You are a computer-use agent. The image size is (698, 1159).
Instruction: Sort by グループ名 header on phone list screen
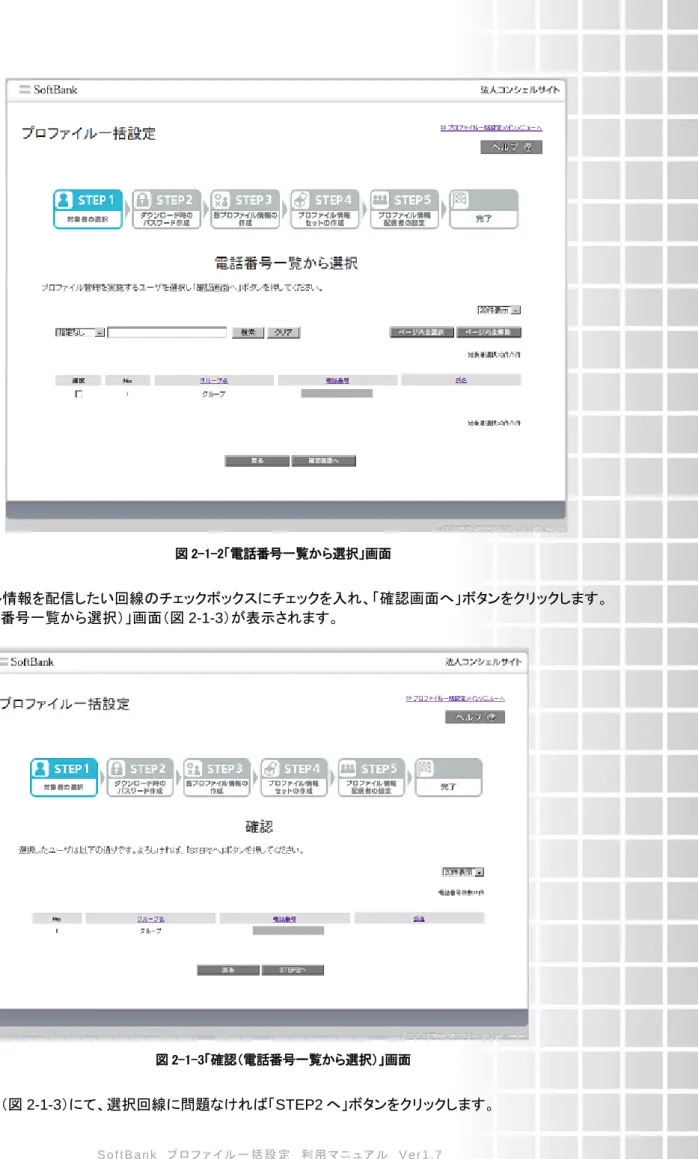click(x=214, y=381)
